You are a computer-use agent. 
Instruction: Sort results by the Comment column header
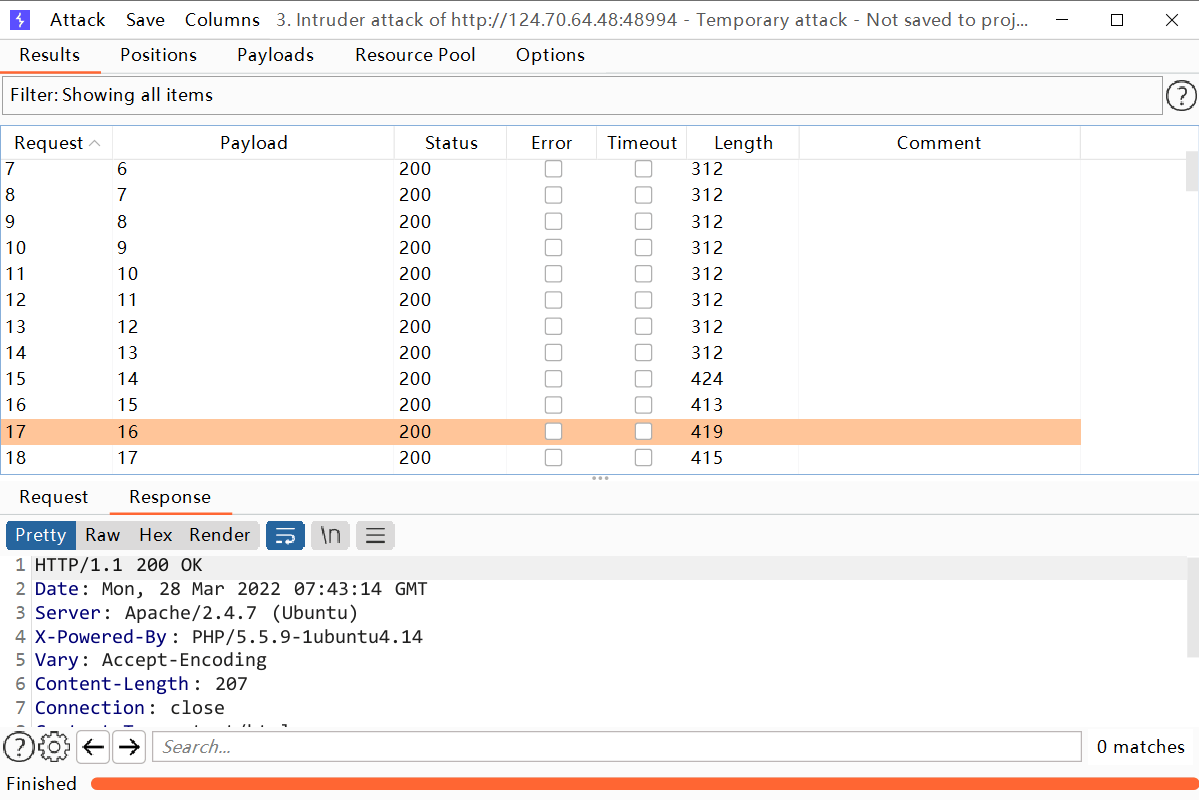pyautogui.click(x=939, y=143)
